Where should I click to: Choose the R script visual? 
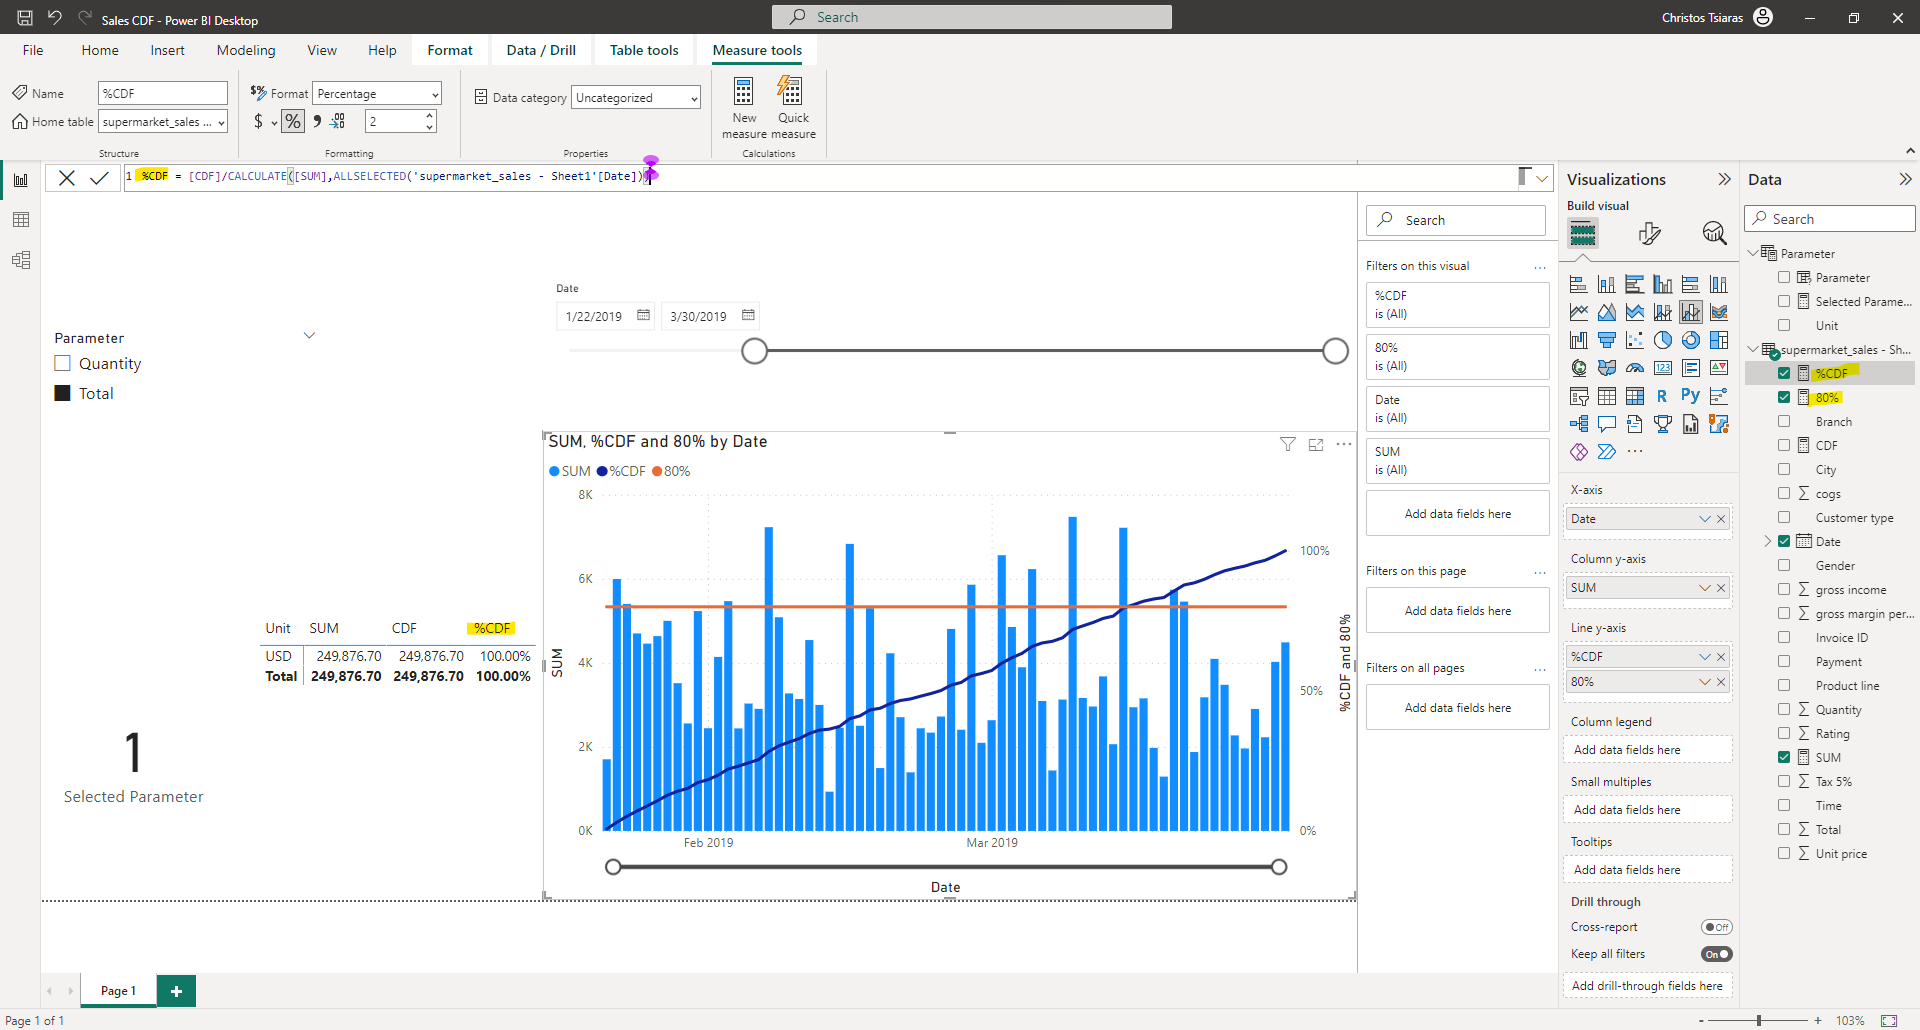click(x=1661, y=395)
